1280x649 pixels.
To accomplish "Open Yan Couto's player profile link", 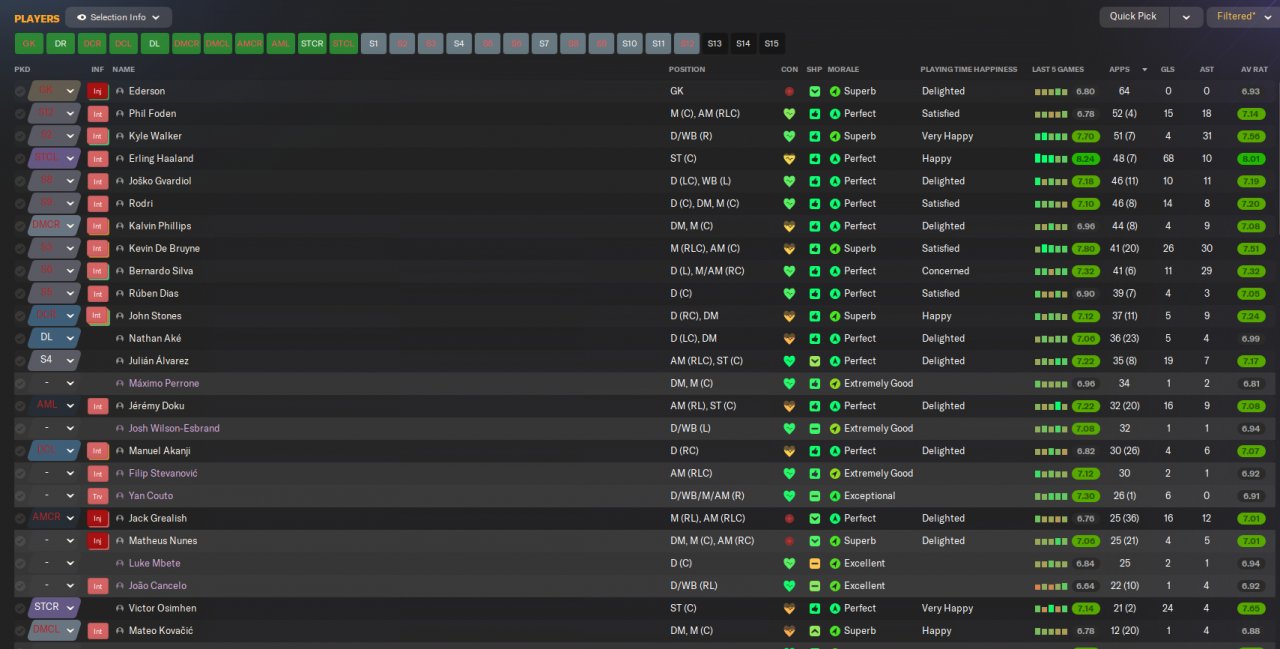I will [x=151, y=496].
